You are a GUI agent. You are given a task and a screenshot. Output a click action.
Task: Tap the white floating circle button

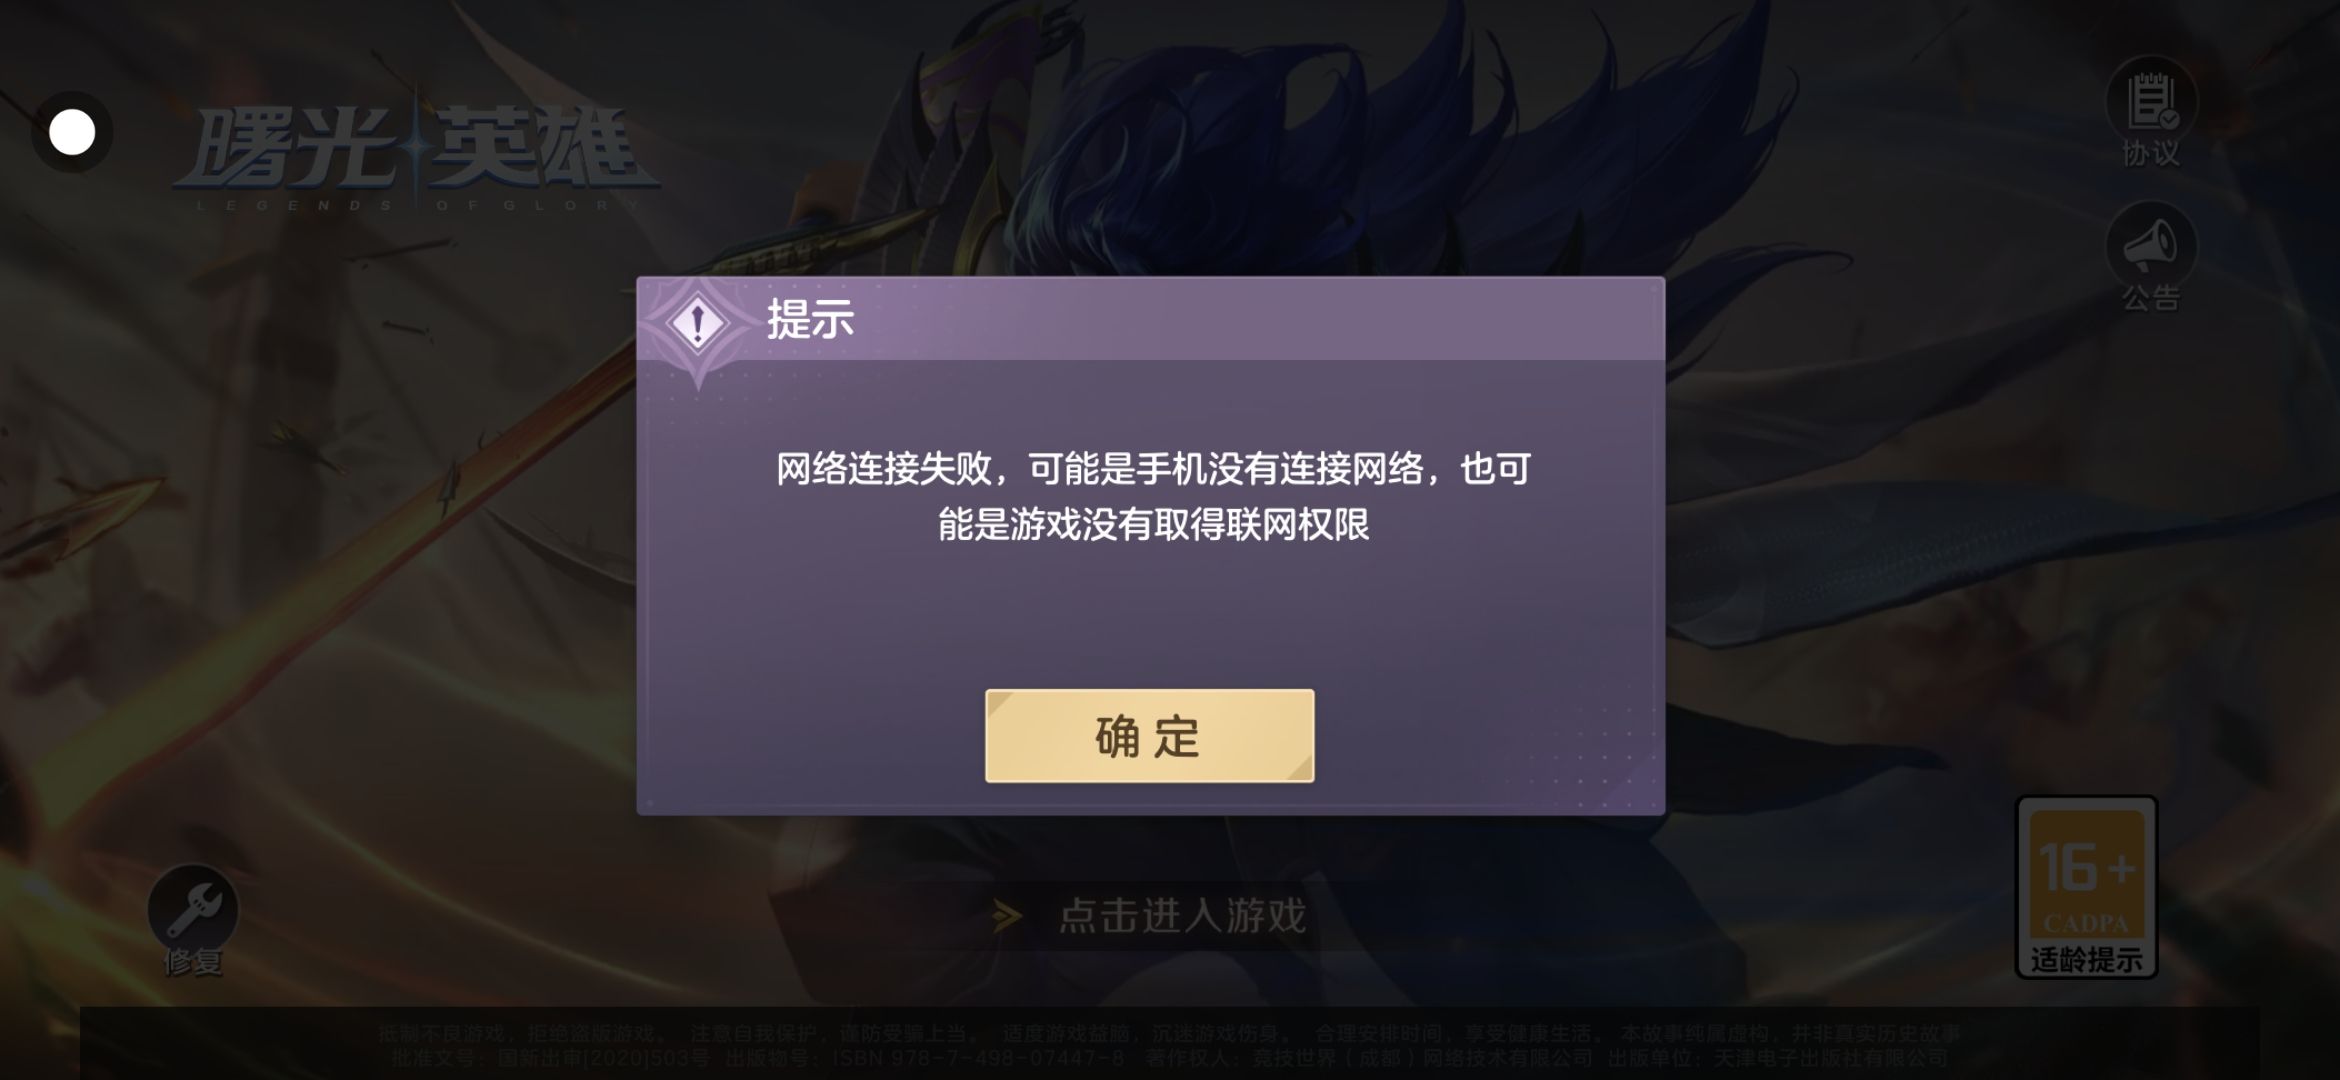(x=72, y=132)
